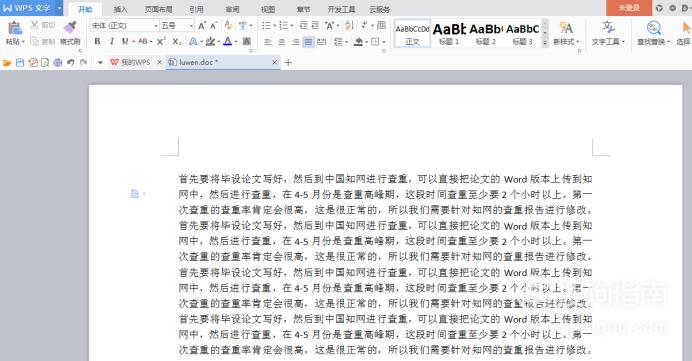
Task: Expand the styles gallery list
Action: click(x=545, y=43)
